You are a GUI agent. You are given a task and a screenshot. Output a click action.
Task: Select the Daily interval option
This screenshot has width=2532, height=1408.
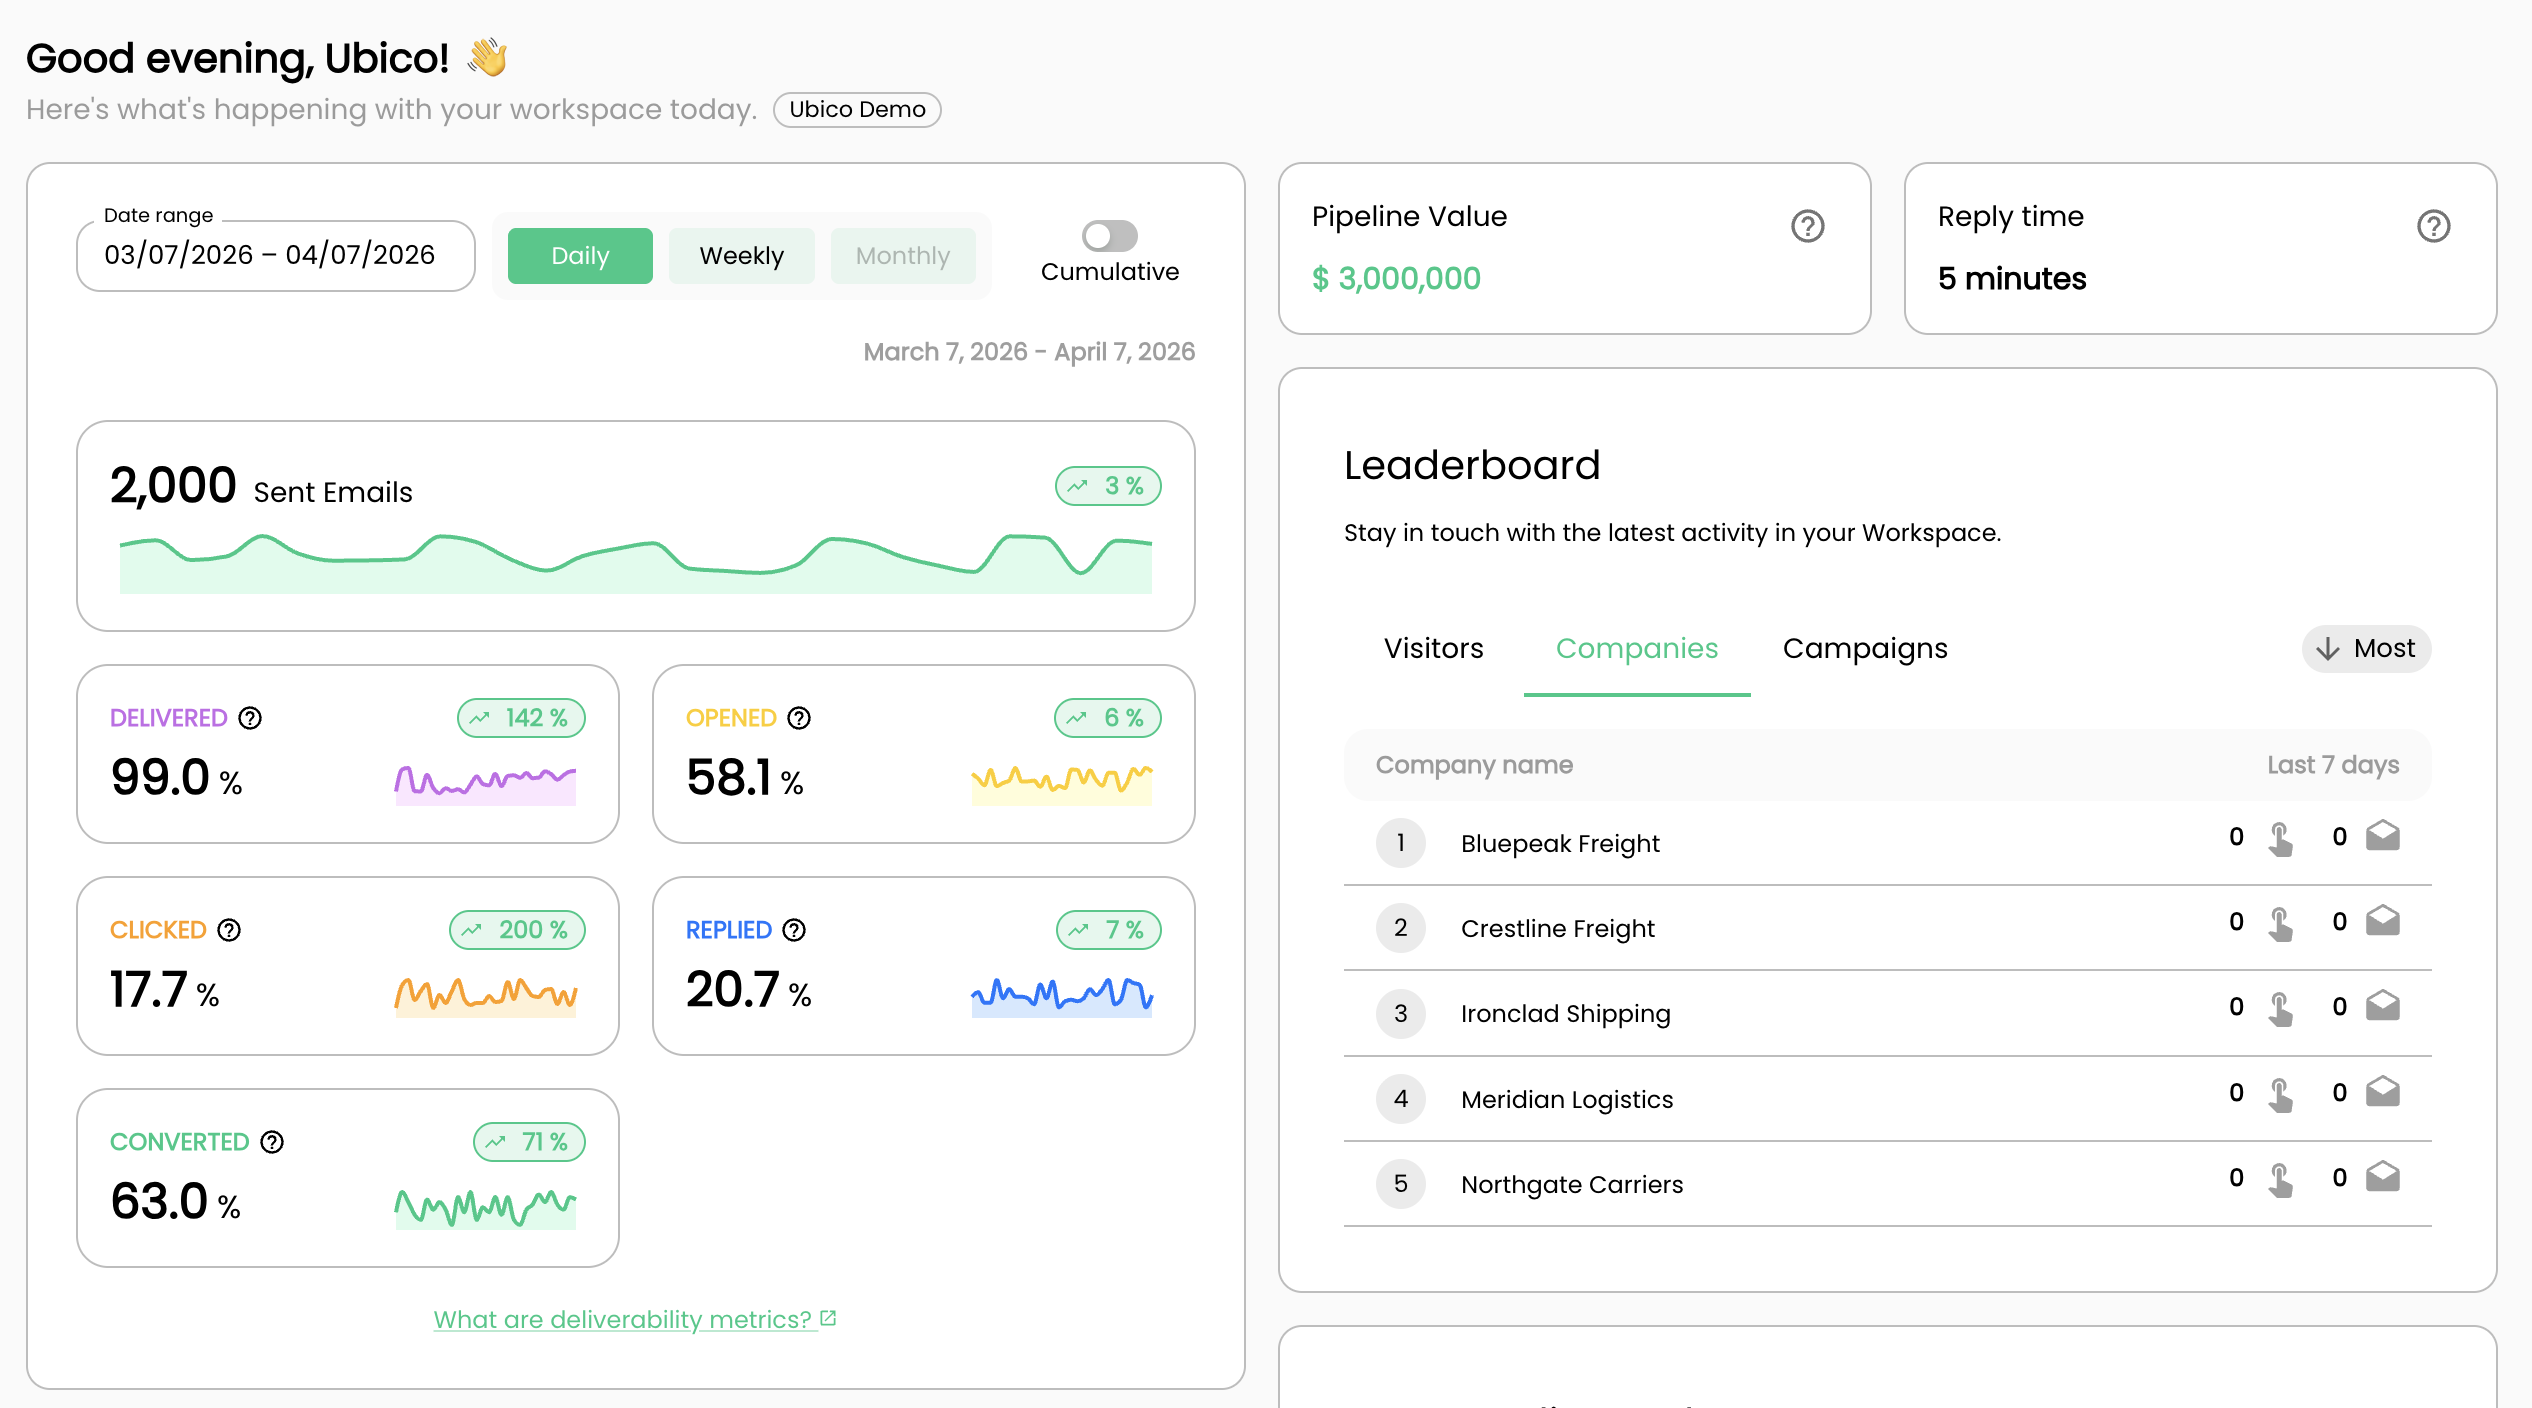tap(580, 256)
